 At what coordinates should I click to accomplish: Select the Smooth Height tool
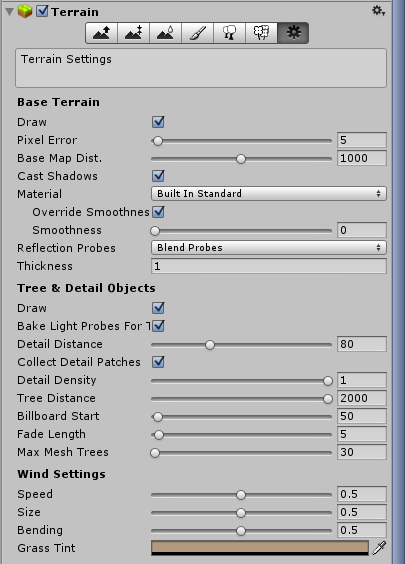coord(165,33)
